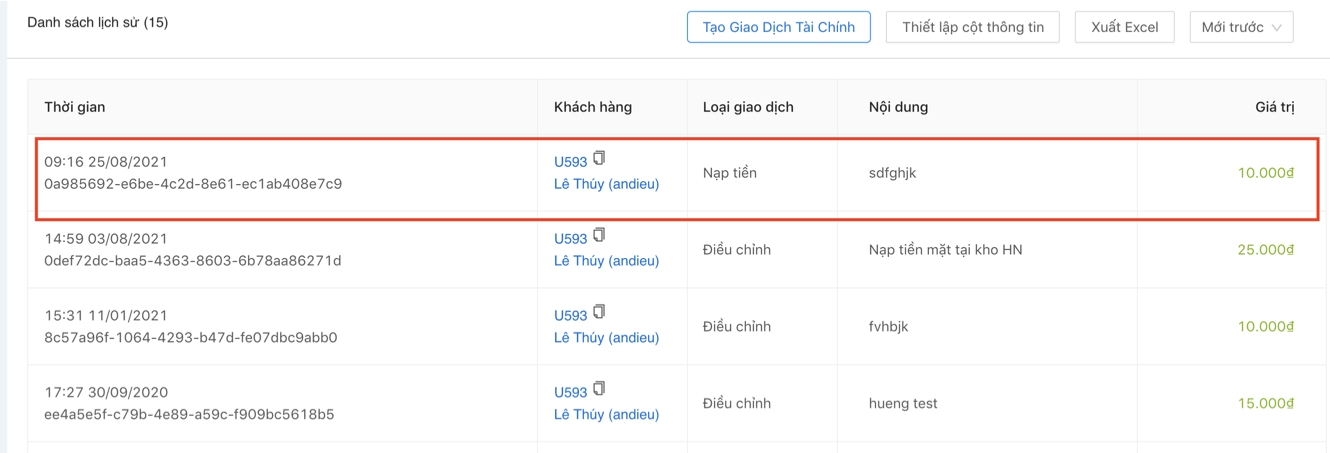1330x453 pixels.
Task: Click "Lê Thúy (andieu)" in the 17:27 30/09/2020 row
Action: point(606,415)
